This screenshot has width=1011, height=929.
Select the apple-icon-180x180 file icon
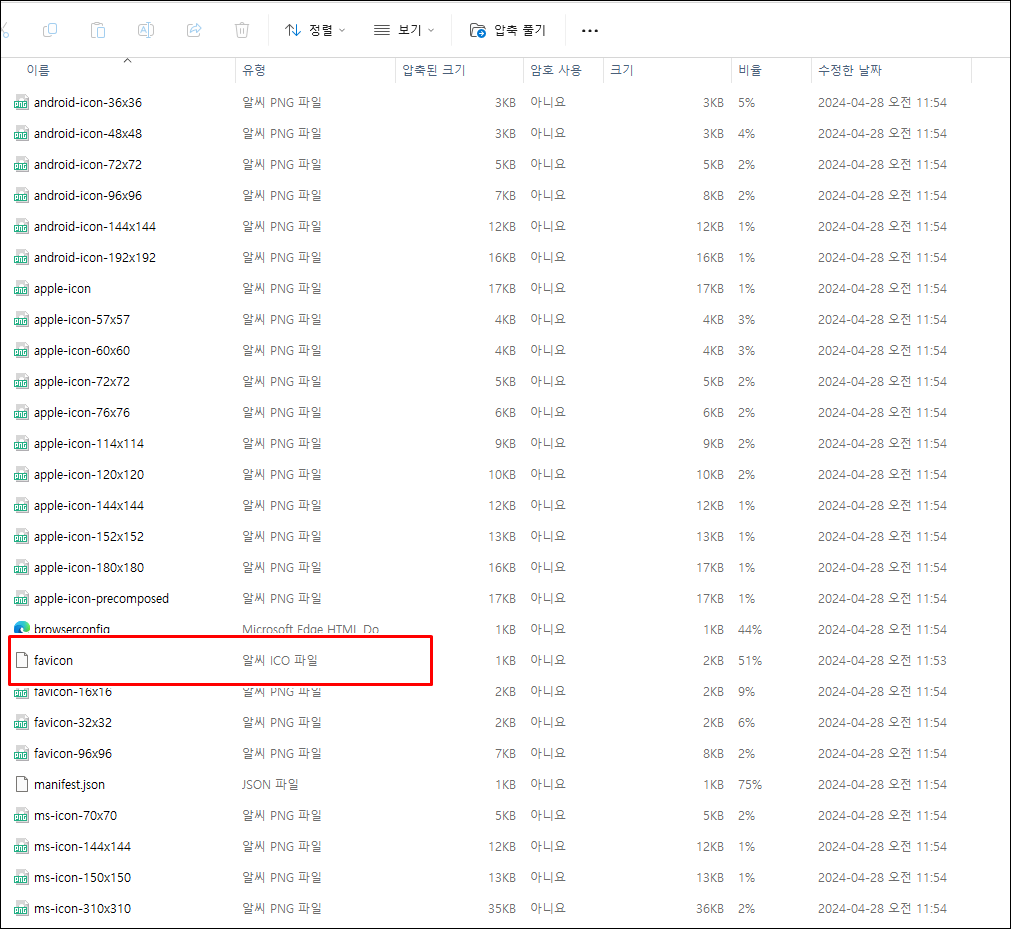tap(21, 567)
